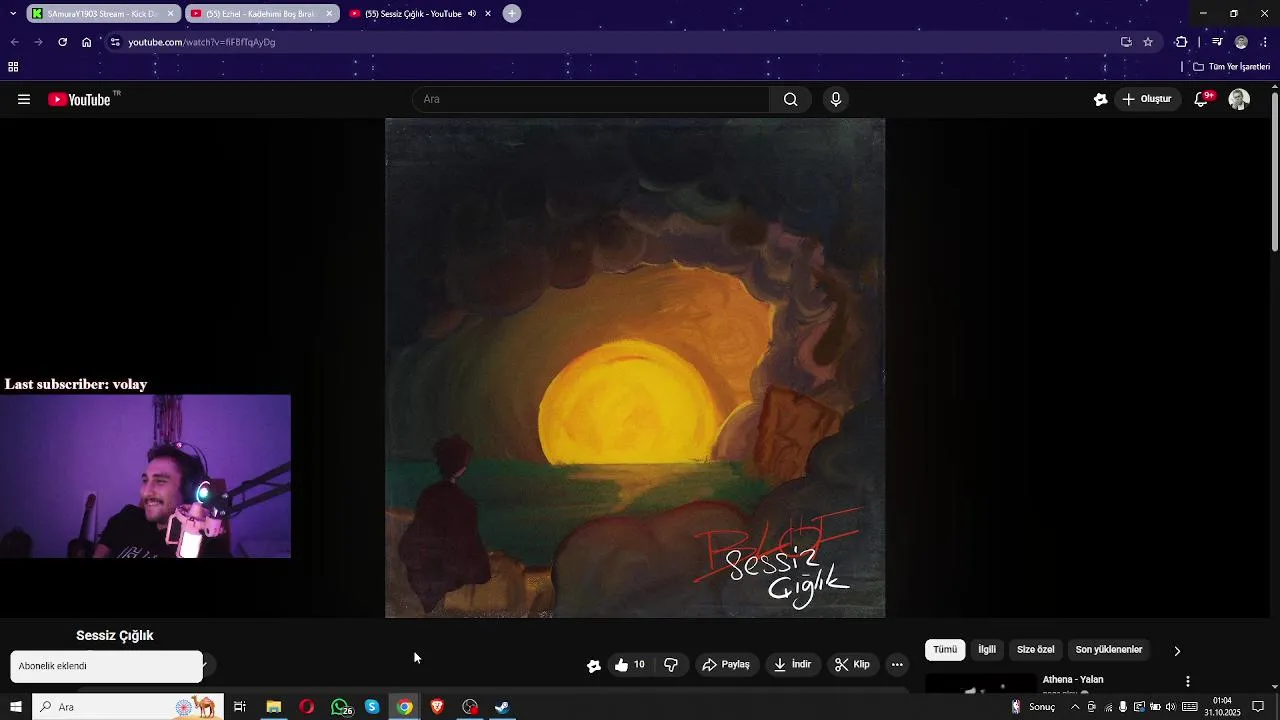The width and height of the screenshot is (1280, 720).
Task: Open YouTube notifications bell
Action: coord(1201,99)
